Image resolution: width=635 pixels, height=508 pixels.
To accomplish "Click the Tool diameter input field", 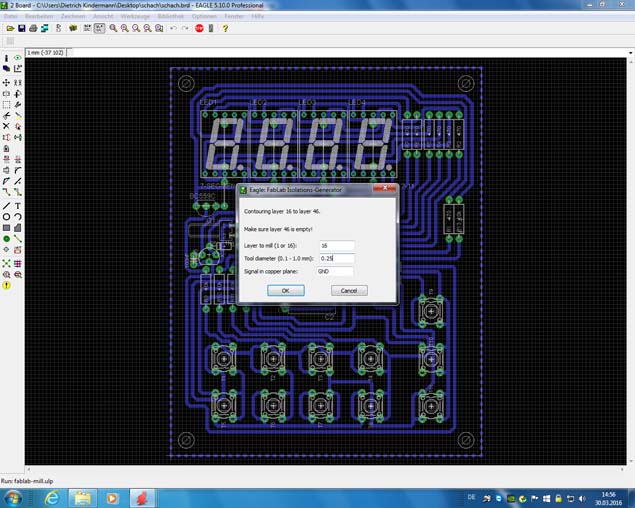I will (x=337, y=258).
